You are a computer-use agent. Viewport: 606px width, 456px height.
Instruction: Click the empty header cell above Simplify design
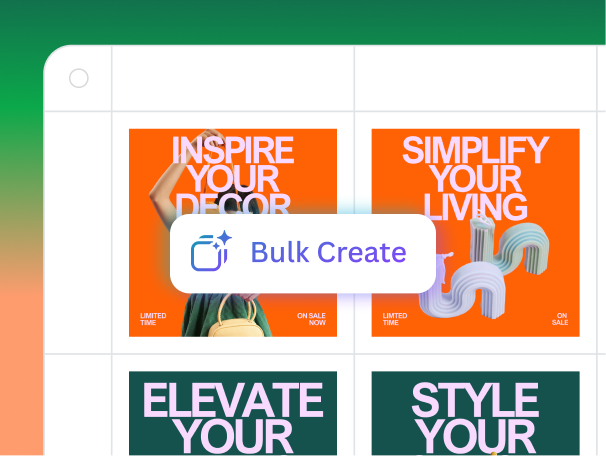[x=475, y=78]
